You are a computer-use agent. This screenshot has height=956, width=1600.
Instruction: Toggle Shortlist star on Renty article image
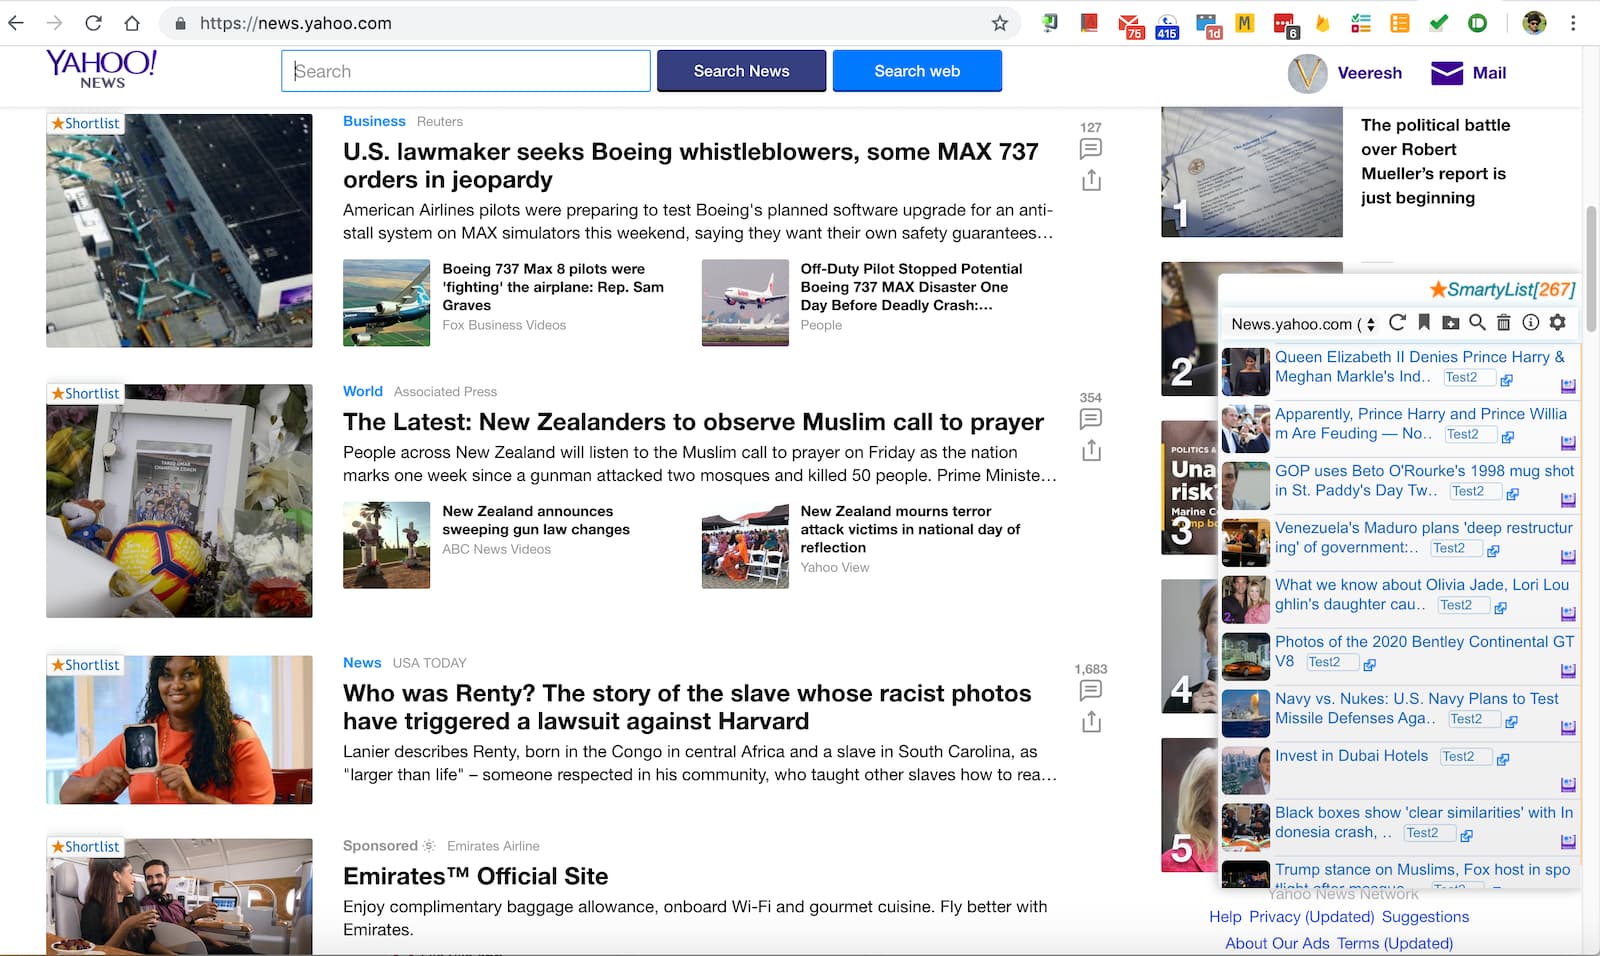pyautogui.click(x=85, y=665)
